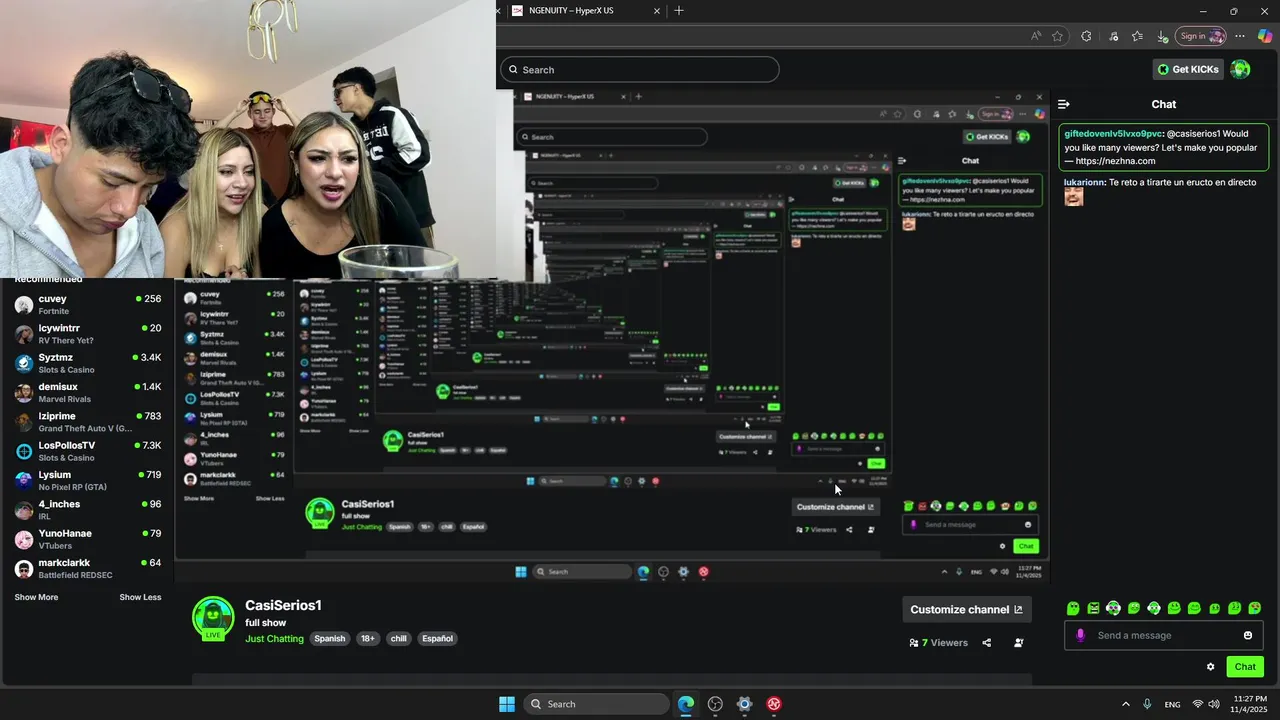This screenshot has width=1280, height=720.
Task: Open the Just Chatting category link on the outer page
Action: click(274, 639)
